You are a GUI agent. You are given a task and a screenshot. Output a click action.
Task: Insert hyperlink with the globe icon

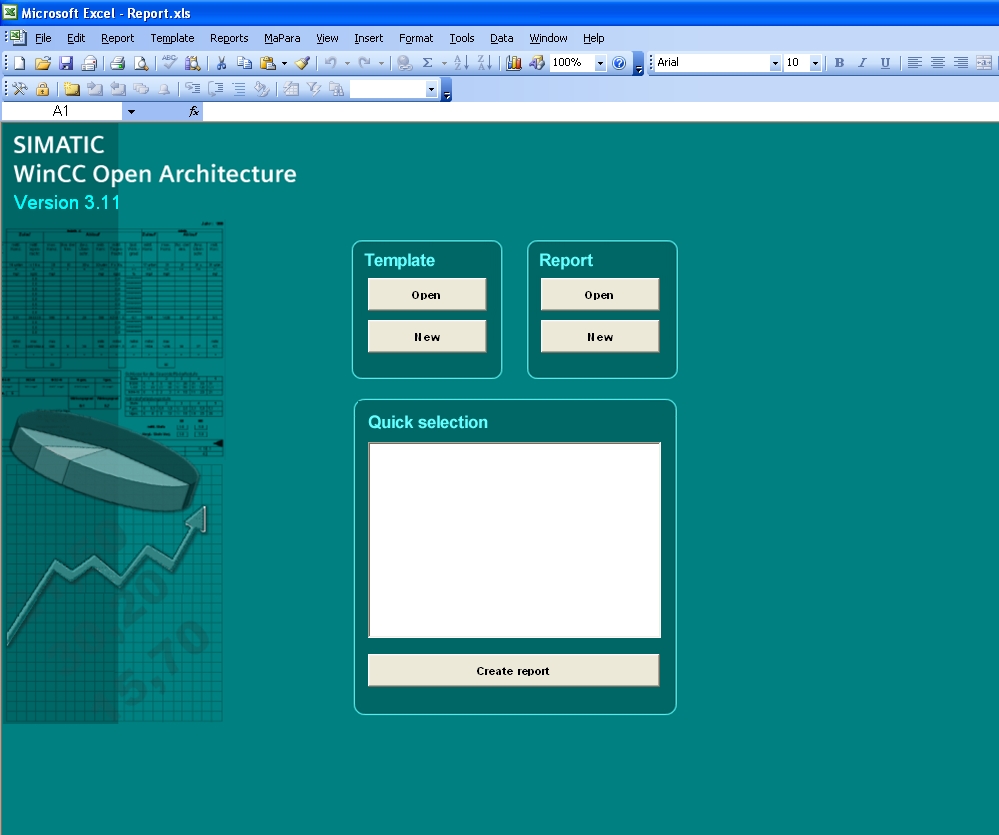[403, 62]
